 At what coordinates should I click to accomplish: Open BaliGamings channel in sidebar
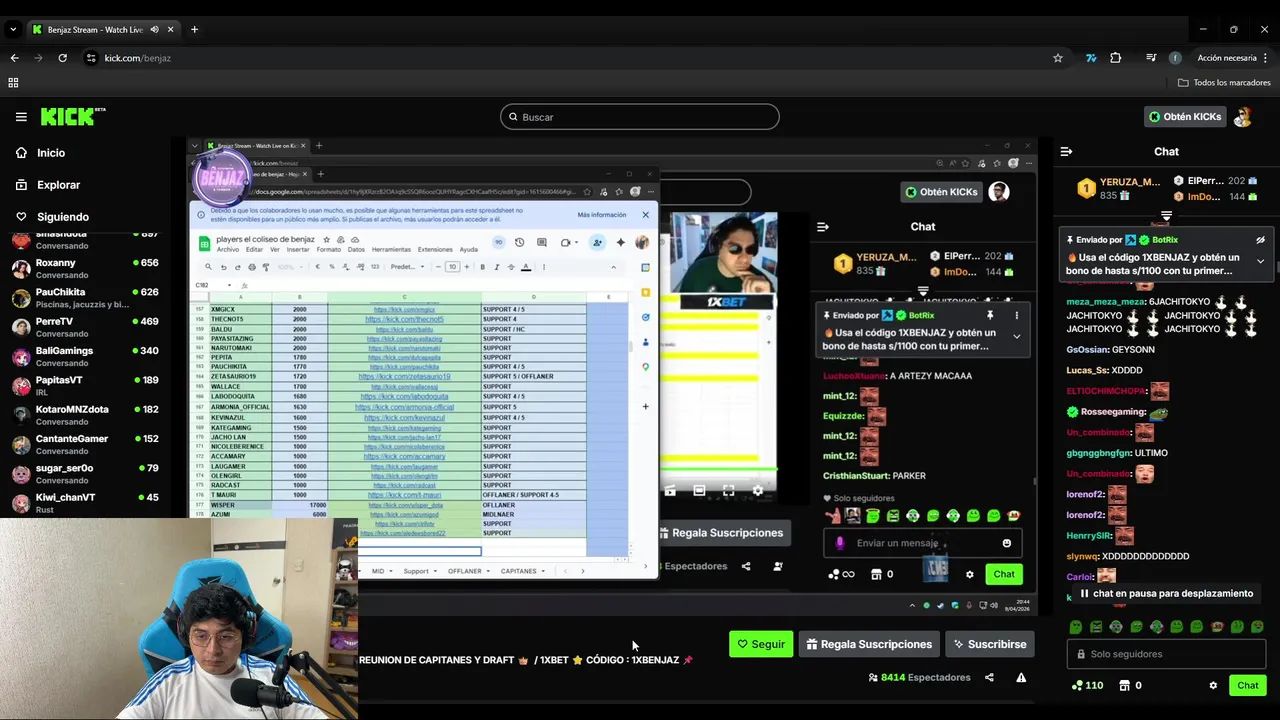[x=86, y=356]
